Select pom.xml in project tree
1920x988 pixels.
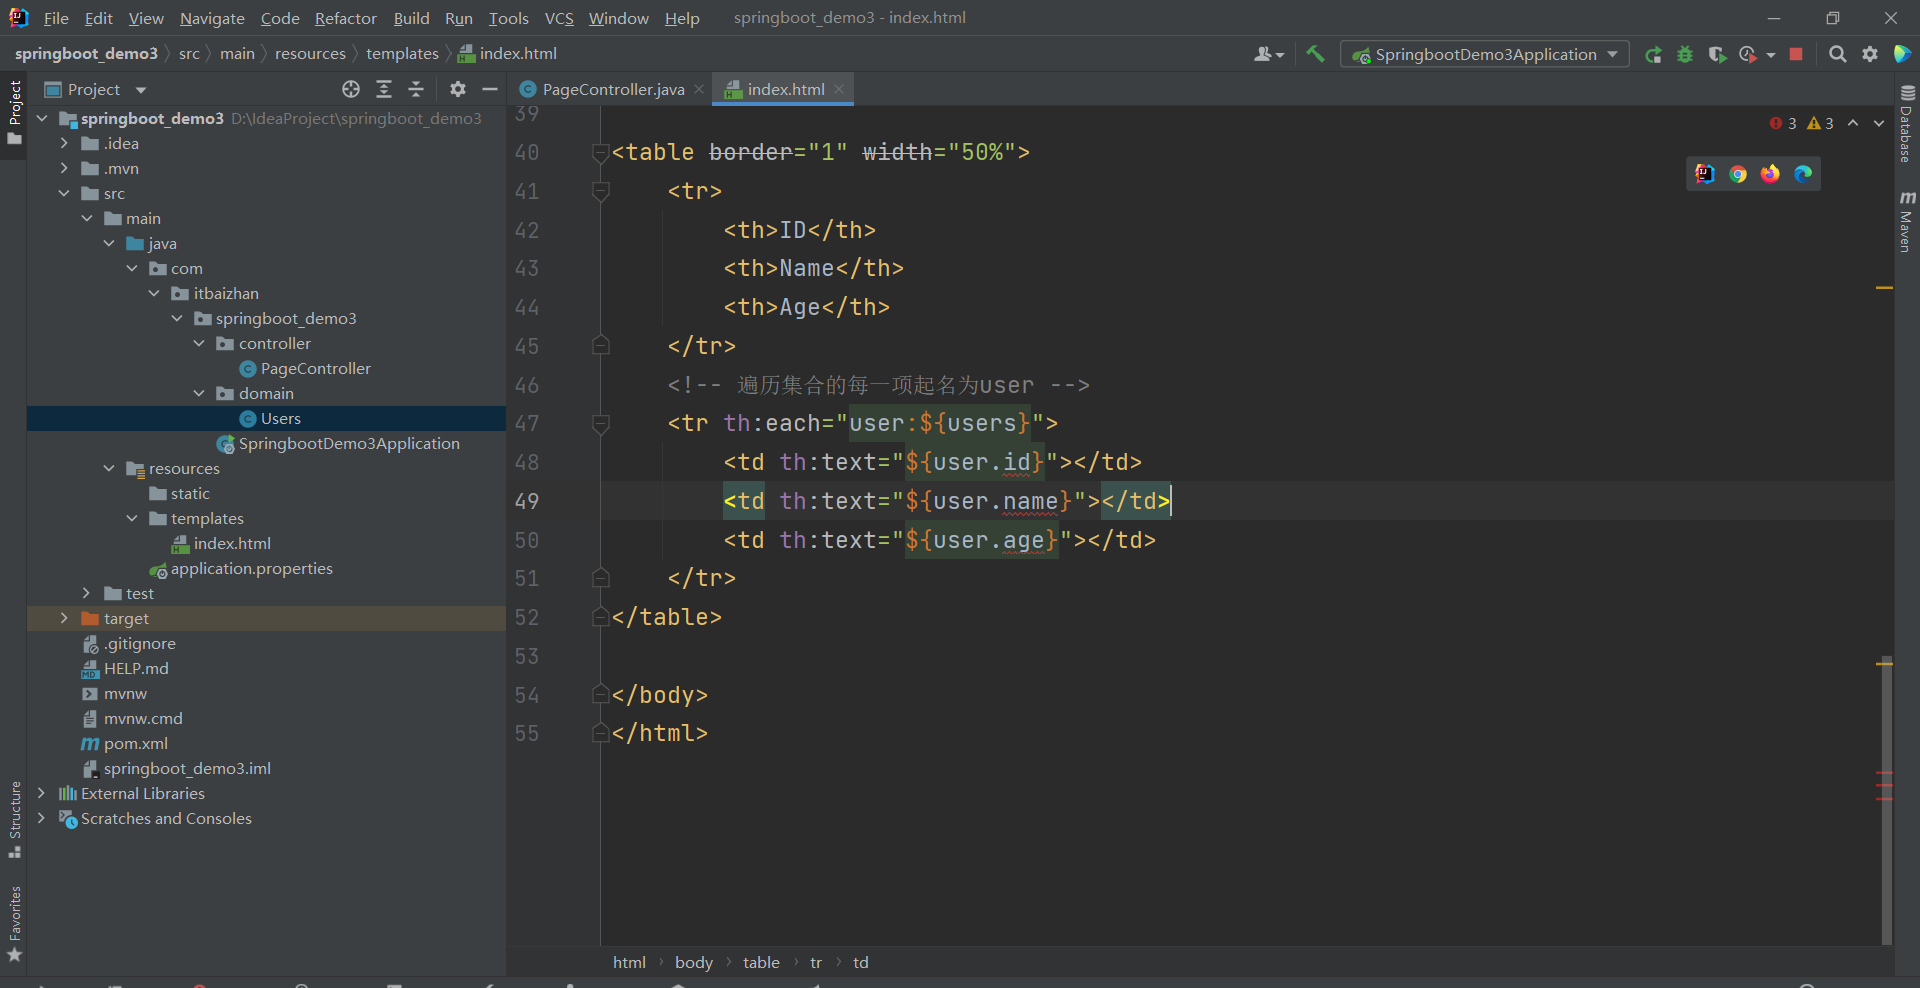coord(135,743)
